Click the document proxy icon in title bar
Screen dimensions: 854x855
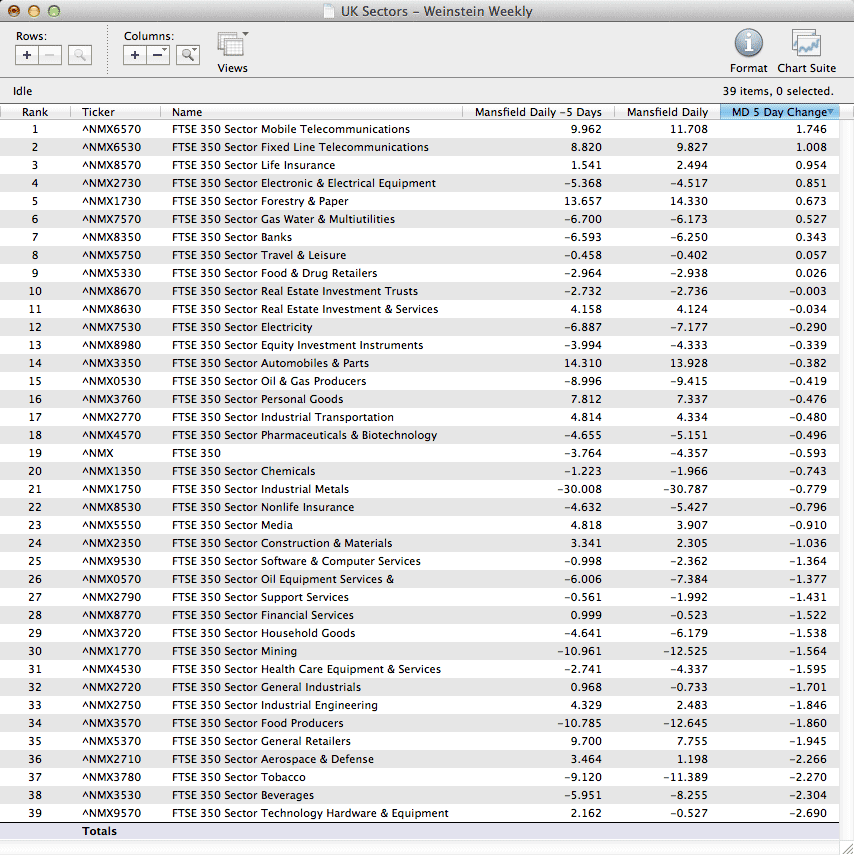pos(329,12)
